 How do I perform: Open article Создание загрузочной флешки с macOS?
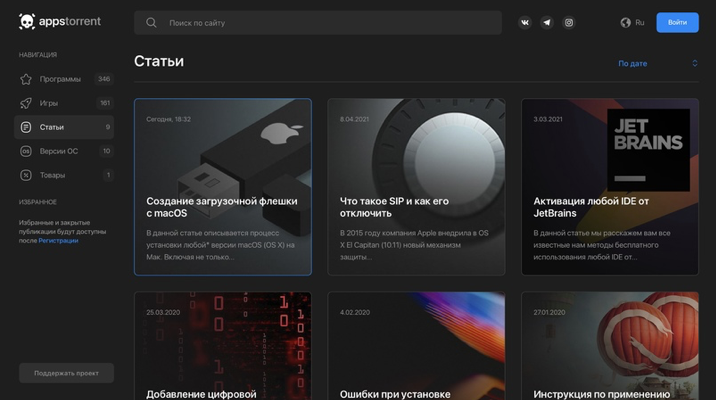point(223,187)
